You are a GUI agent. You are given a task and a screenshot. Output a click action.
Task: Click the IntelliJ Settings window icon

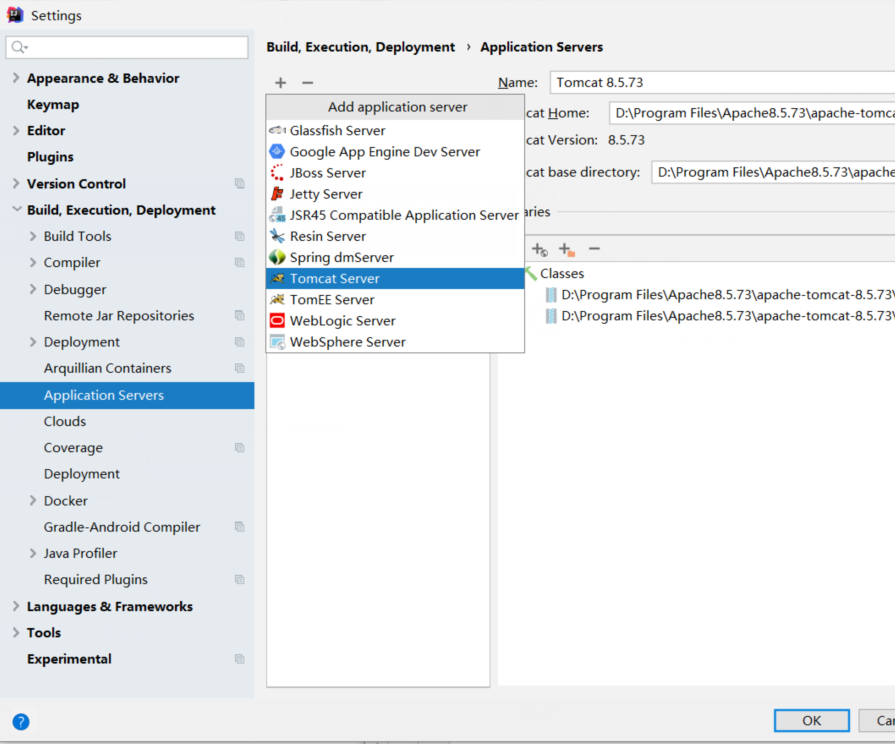pos(15,15)
